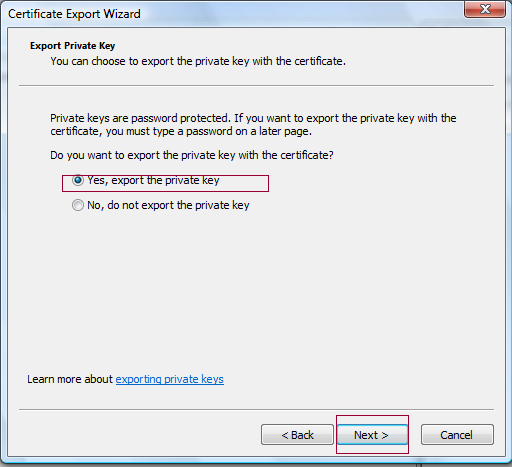
Task: Click the 'Certificate Export Wizard' title bar text
Action: [74, 14]
